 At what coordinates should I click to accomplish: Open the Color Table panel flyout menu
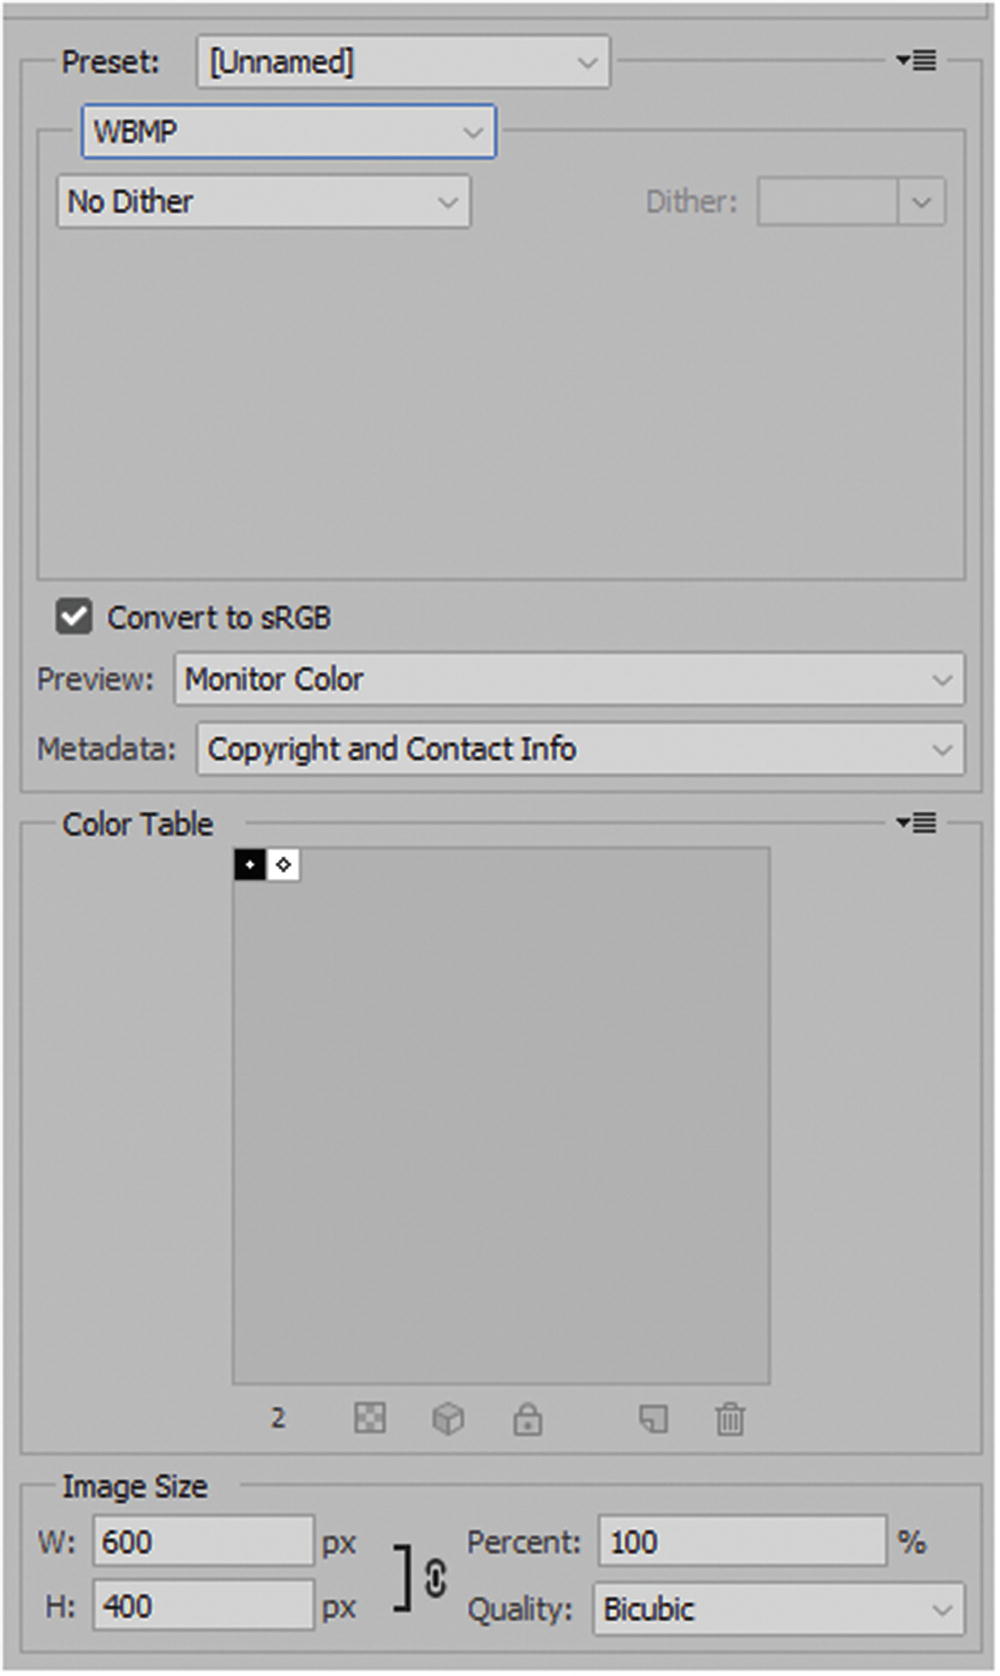919,823
